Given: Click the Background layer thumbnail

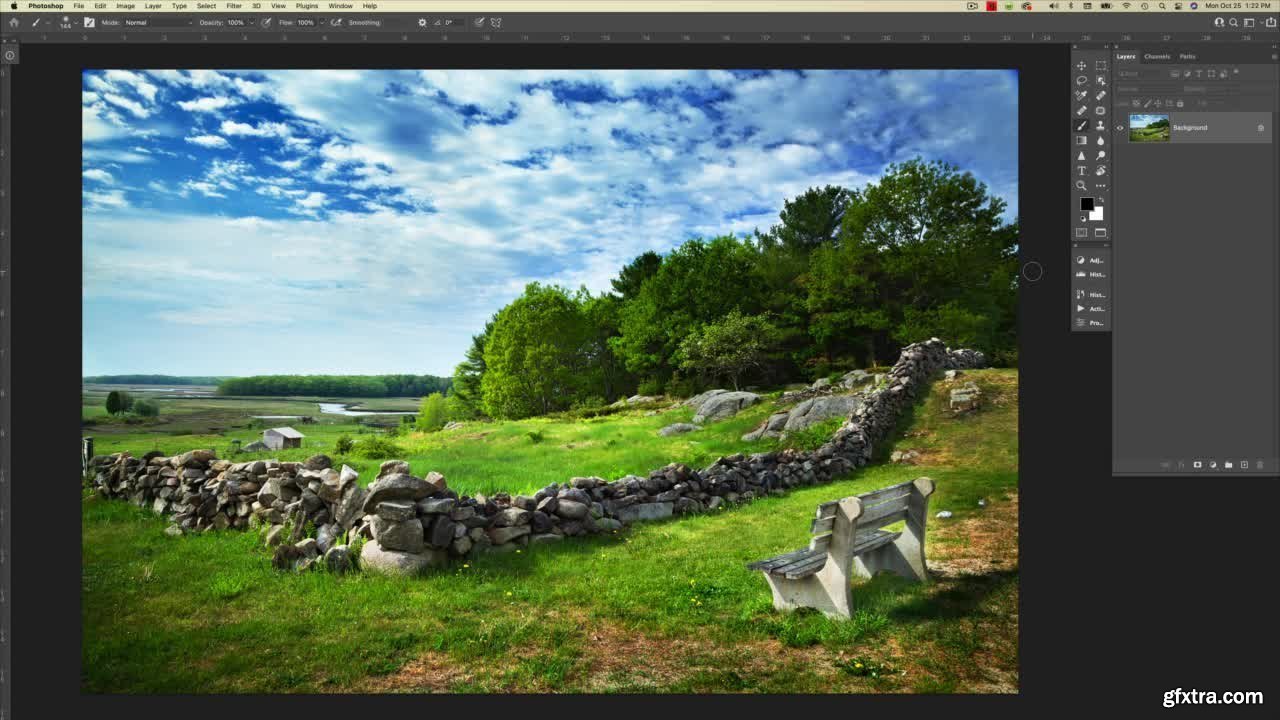Looking at the screenshot, I should pos(1149,128).
